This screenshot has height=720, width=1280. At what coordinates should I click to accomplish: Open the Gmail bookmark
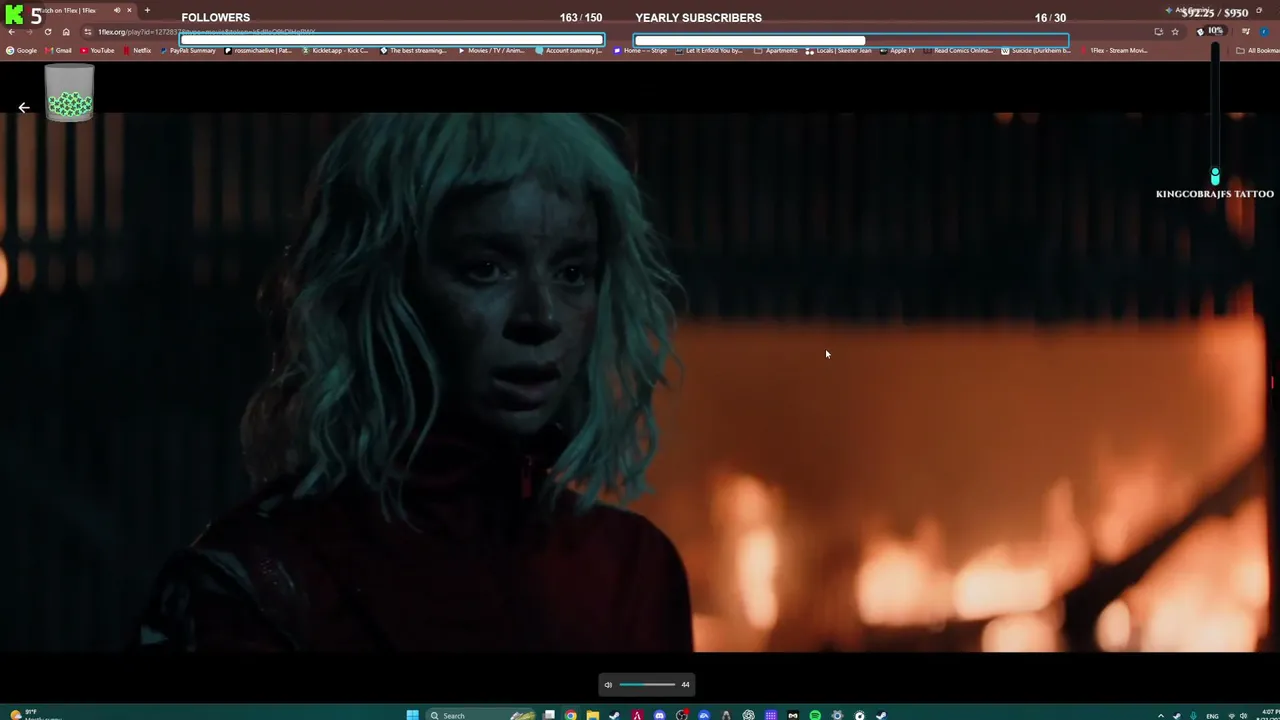58,50
